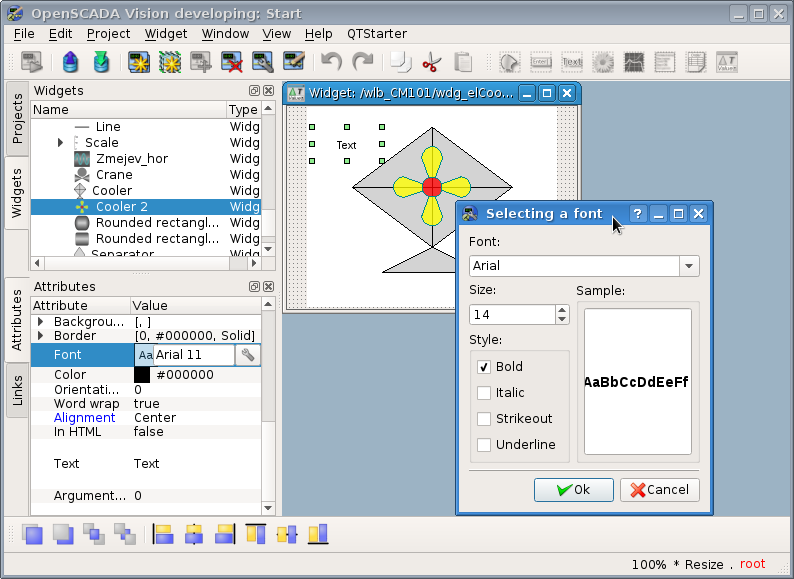Click the raise to top icon
The image size is (794, 579).
[x=33, y=534]
